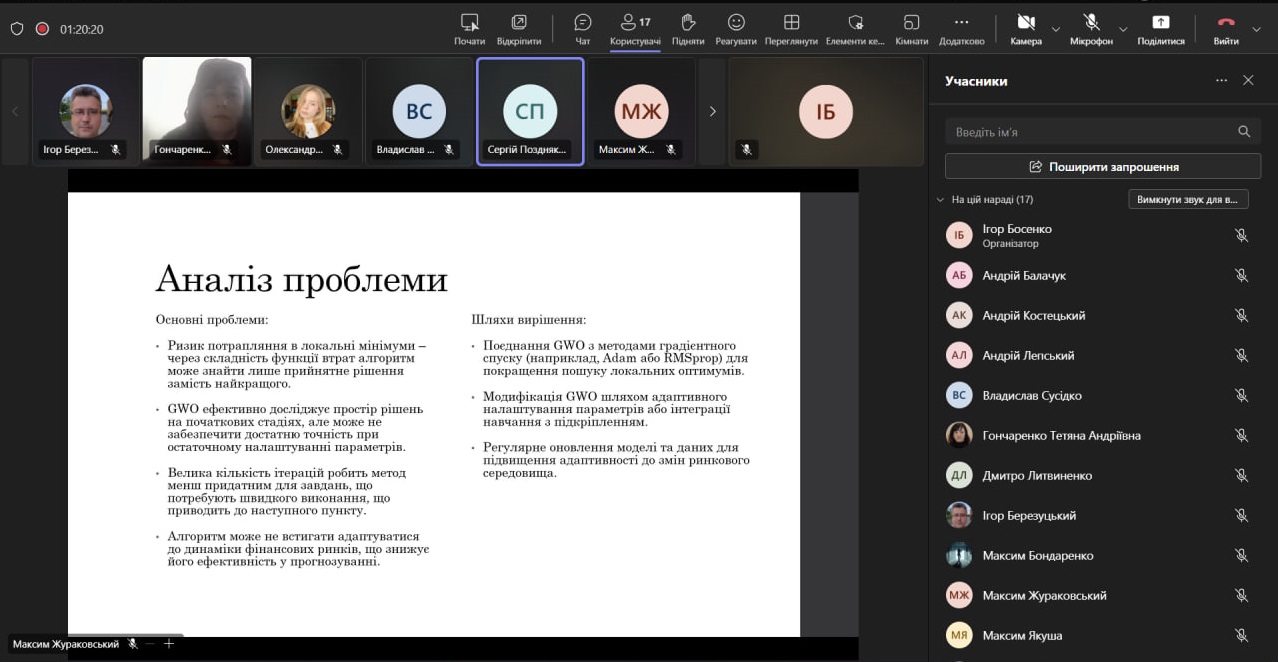Viewport: 1278px width, 662px height.
Task: Open the Microphone options dropdown arrow
Action: pos(1123,29)
